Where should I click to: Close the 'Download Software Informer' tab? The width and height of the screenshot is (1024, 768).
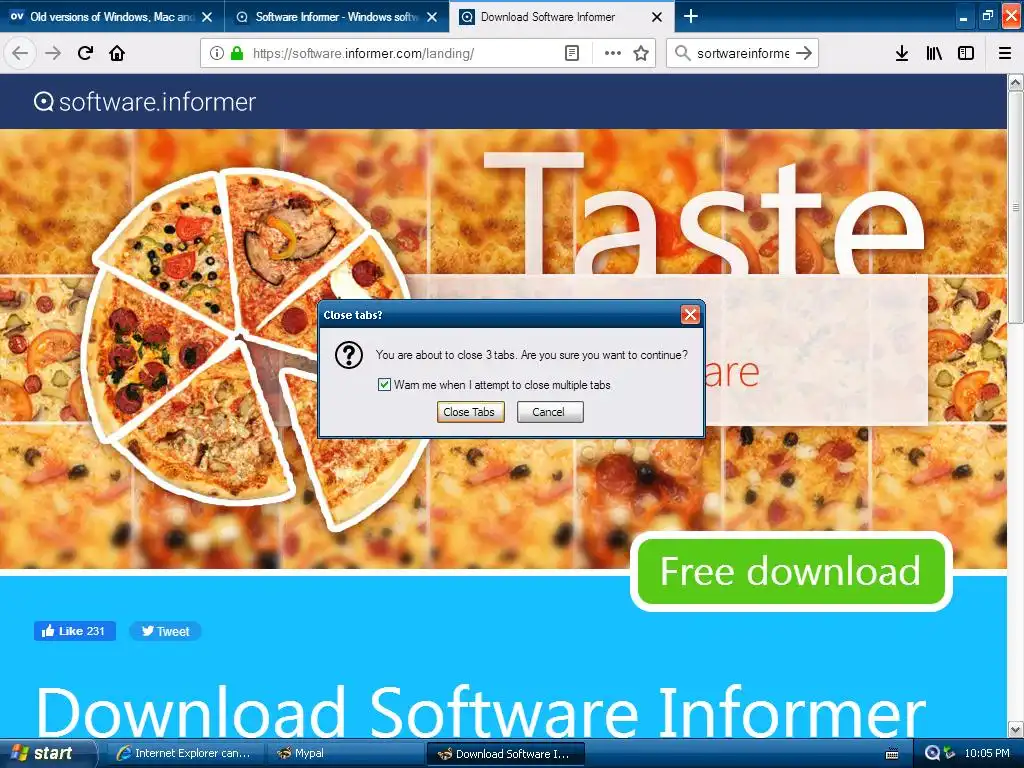[657, 17]
